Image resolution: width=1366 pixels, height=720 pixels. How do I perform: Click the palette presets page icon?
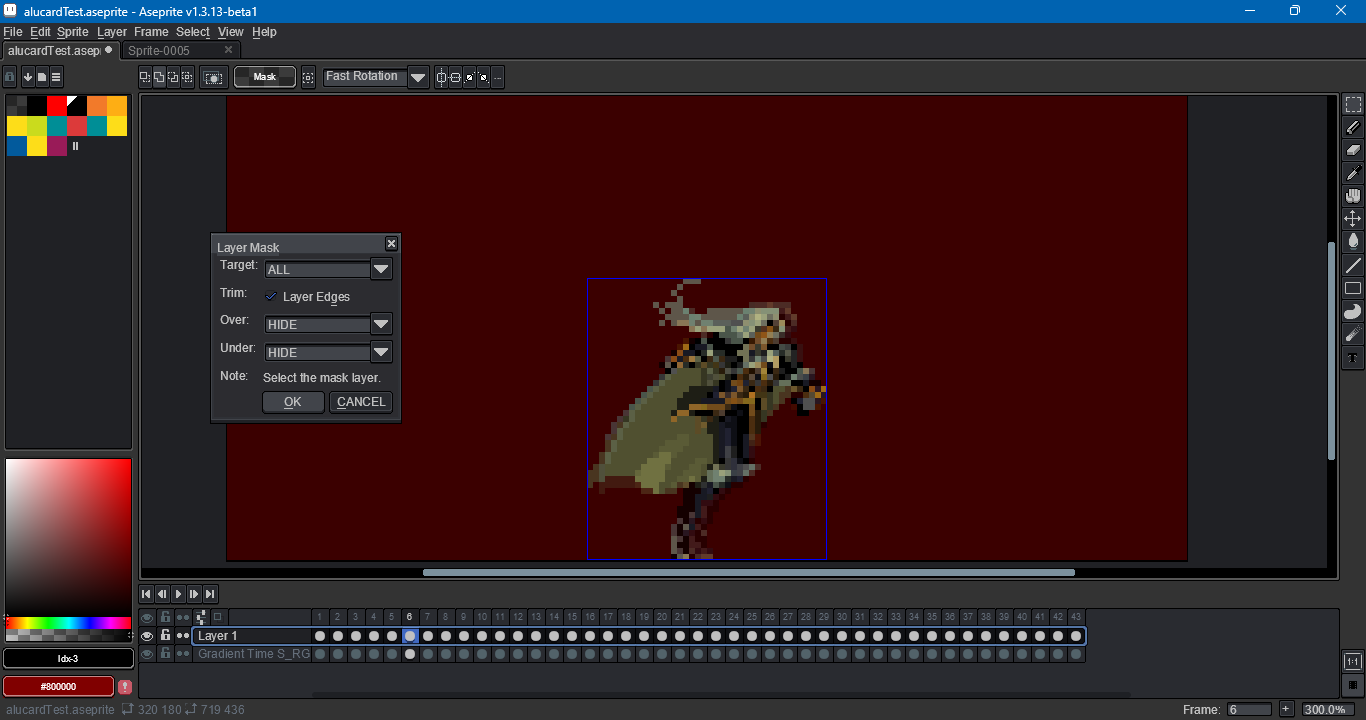(x=42, y=77)
